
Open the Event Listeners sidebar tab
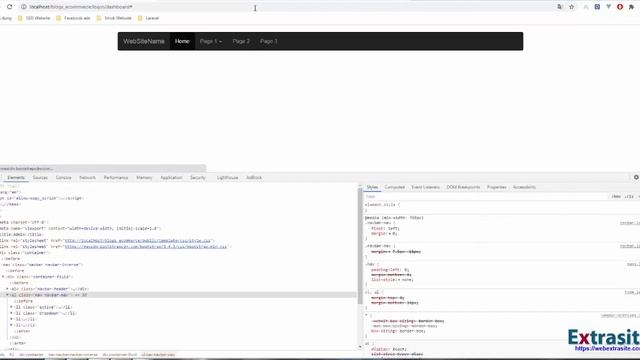point(426,187)
